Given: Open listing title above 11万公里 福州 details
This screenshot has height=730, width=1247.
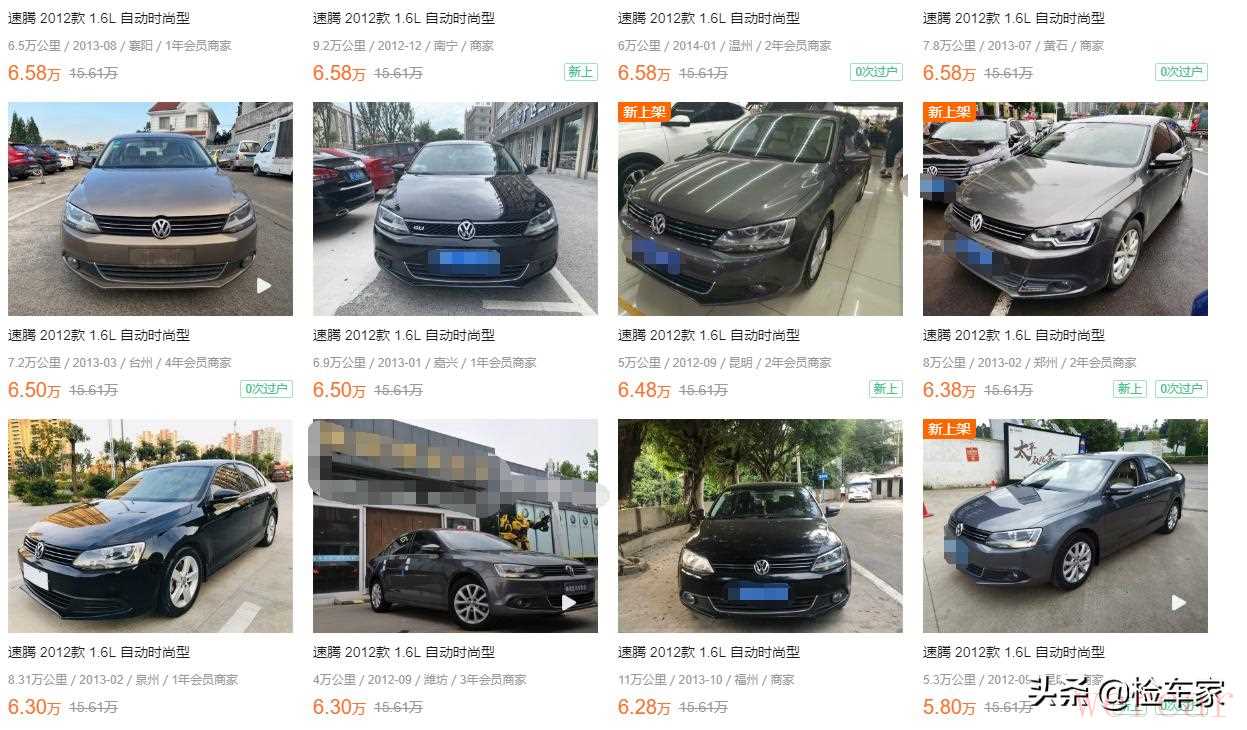Looking at the screenshot, I should pos(709,652).
